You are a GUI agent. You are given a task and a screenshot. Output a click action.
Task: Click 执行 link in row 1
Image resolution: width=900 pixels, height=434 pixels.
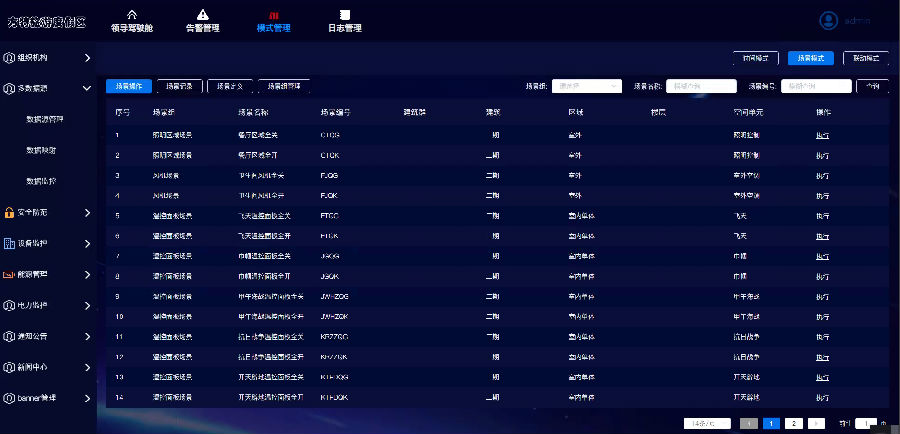[822, 135]
